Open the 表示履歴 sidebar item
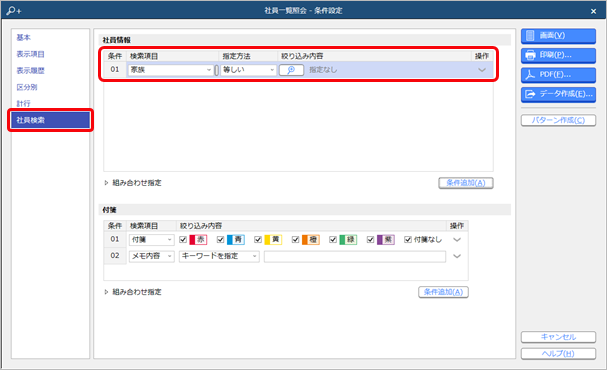607x370 pixels. 30,71
